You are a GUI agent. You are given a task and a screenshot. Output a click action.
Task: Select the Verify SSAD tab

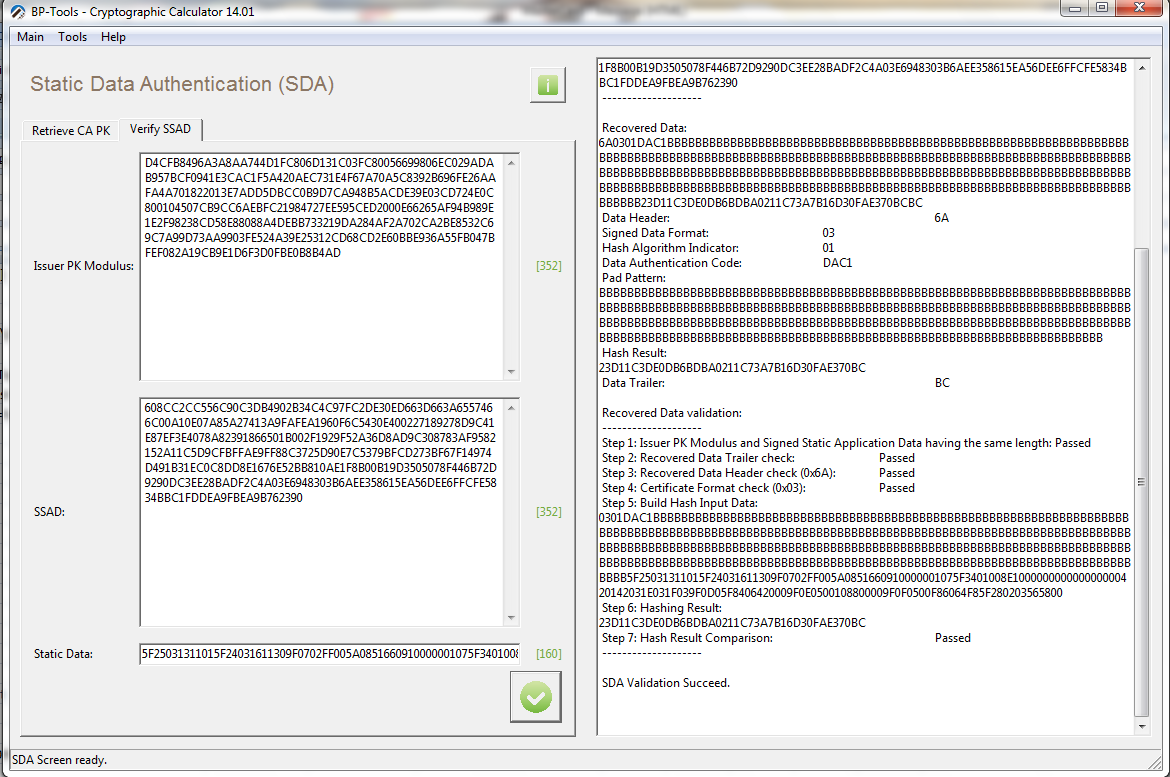coord(160,129)
